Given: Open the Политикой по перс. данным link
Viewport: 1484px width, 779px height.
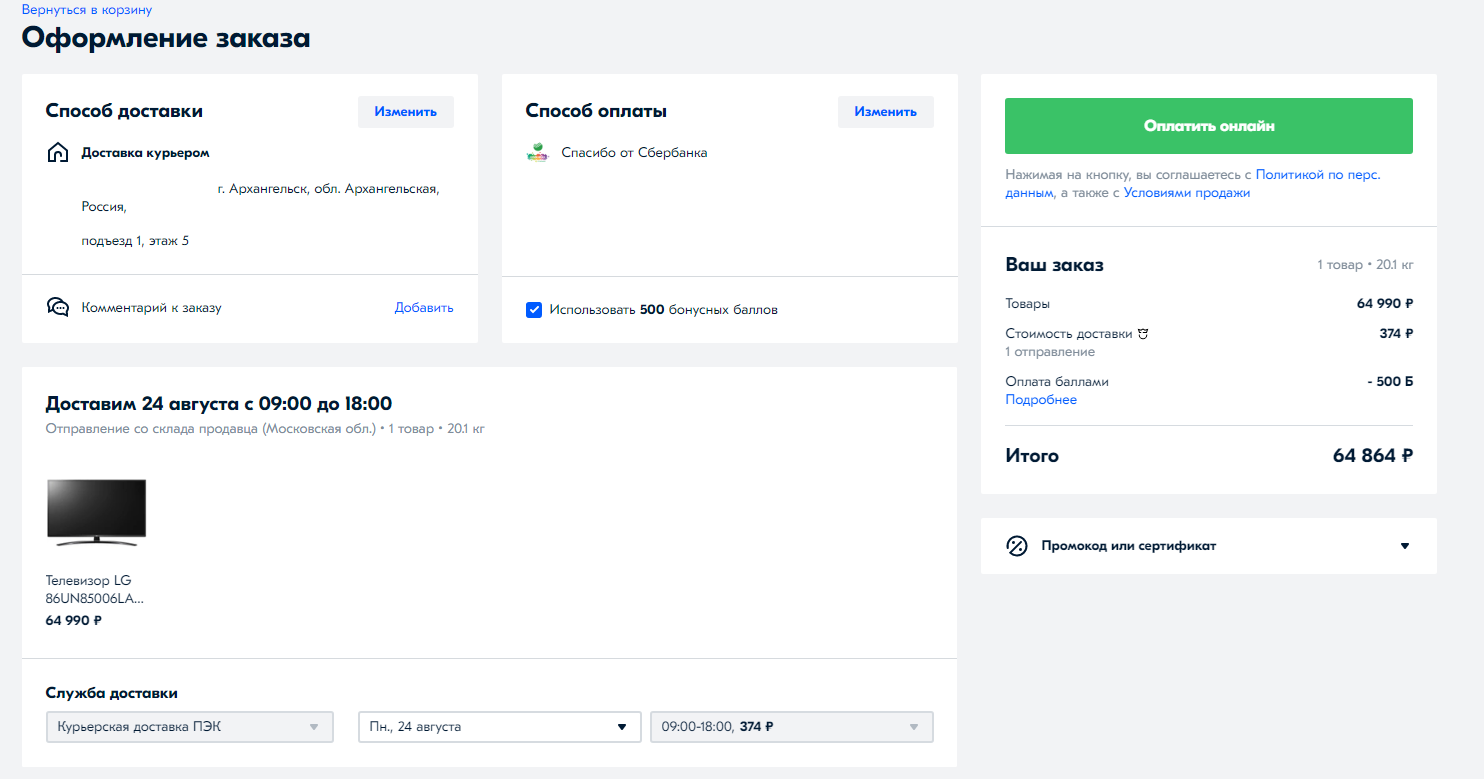Looking at the screenshot, I should (x=1317, y=175).
